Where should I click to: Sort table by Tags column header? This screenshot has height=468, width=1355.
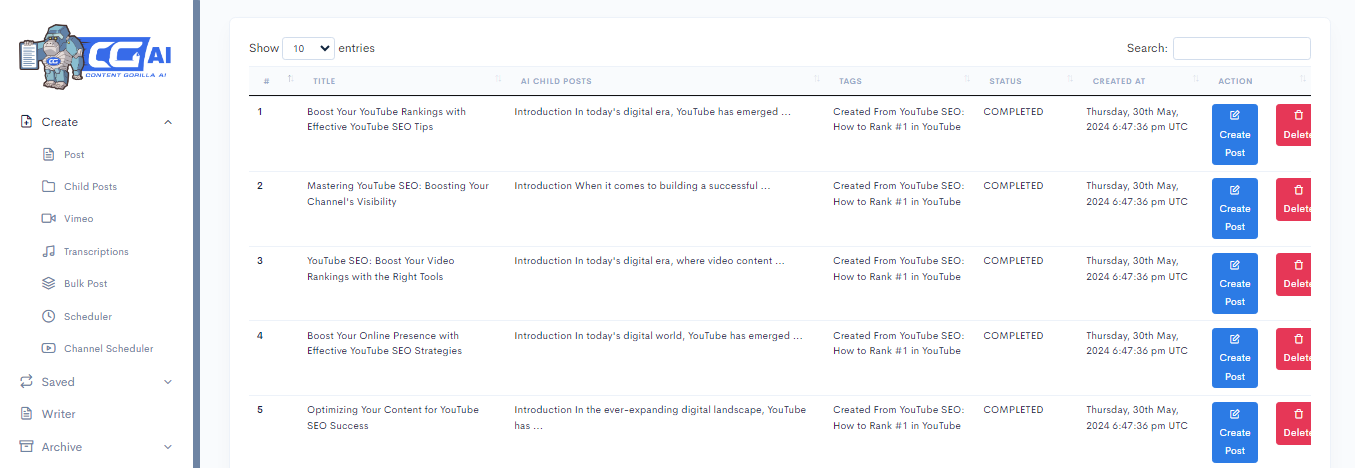coord(900,81)
